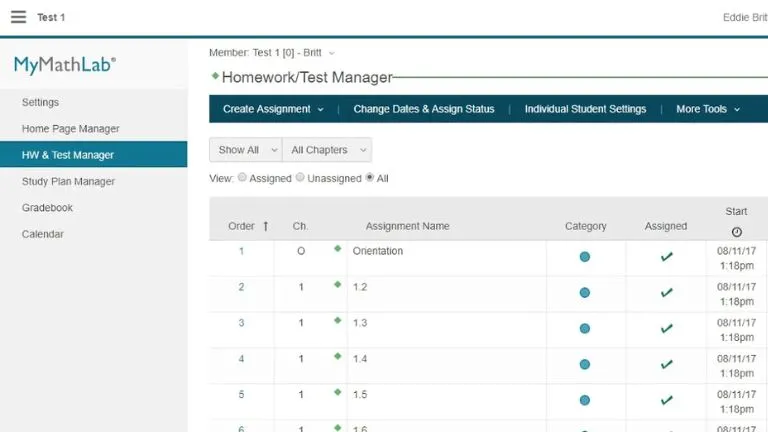Click the assigned checkmark for assignment 1.4
Viewport: 768px width, 432px height.
tap(666, 364)
